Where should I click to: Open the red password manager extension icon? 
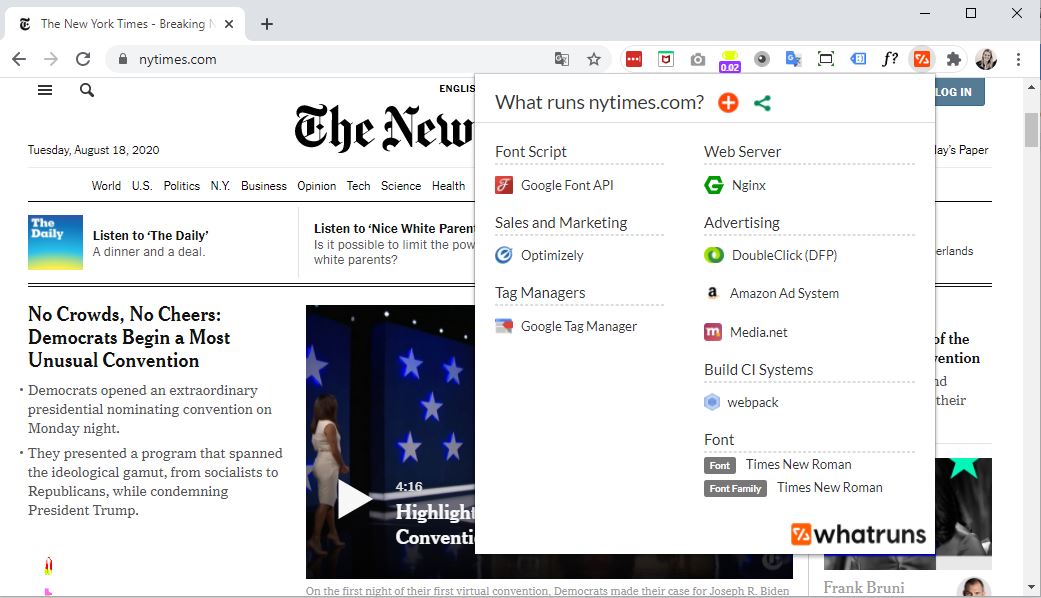(x=634, y=59)
